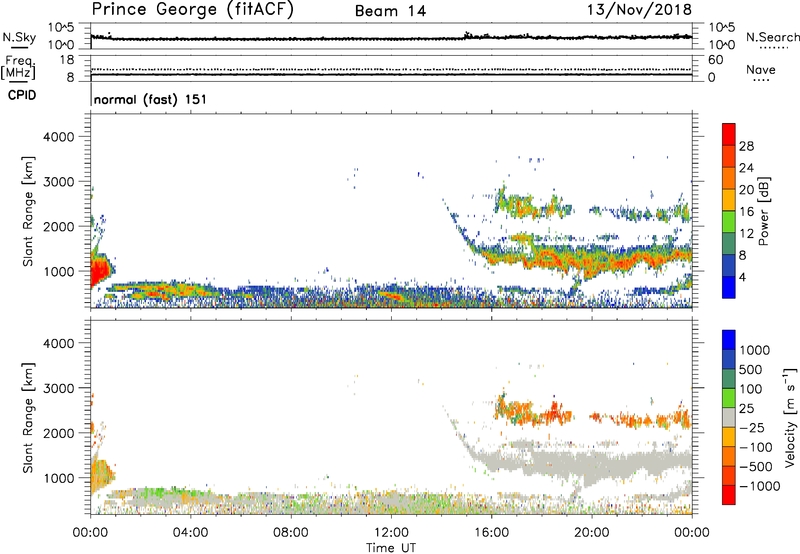Click the "20" label on power colorbar
Screen dimensions: 800x554
(x=746, y=190)
